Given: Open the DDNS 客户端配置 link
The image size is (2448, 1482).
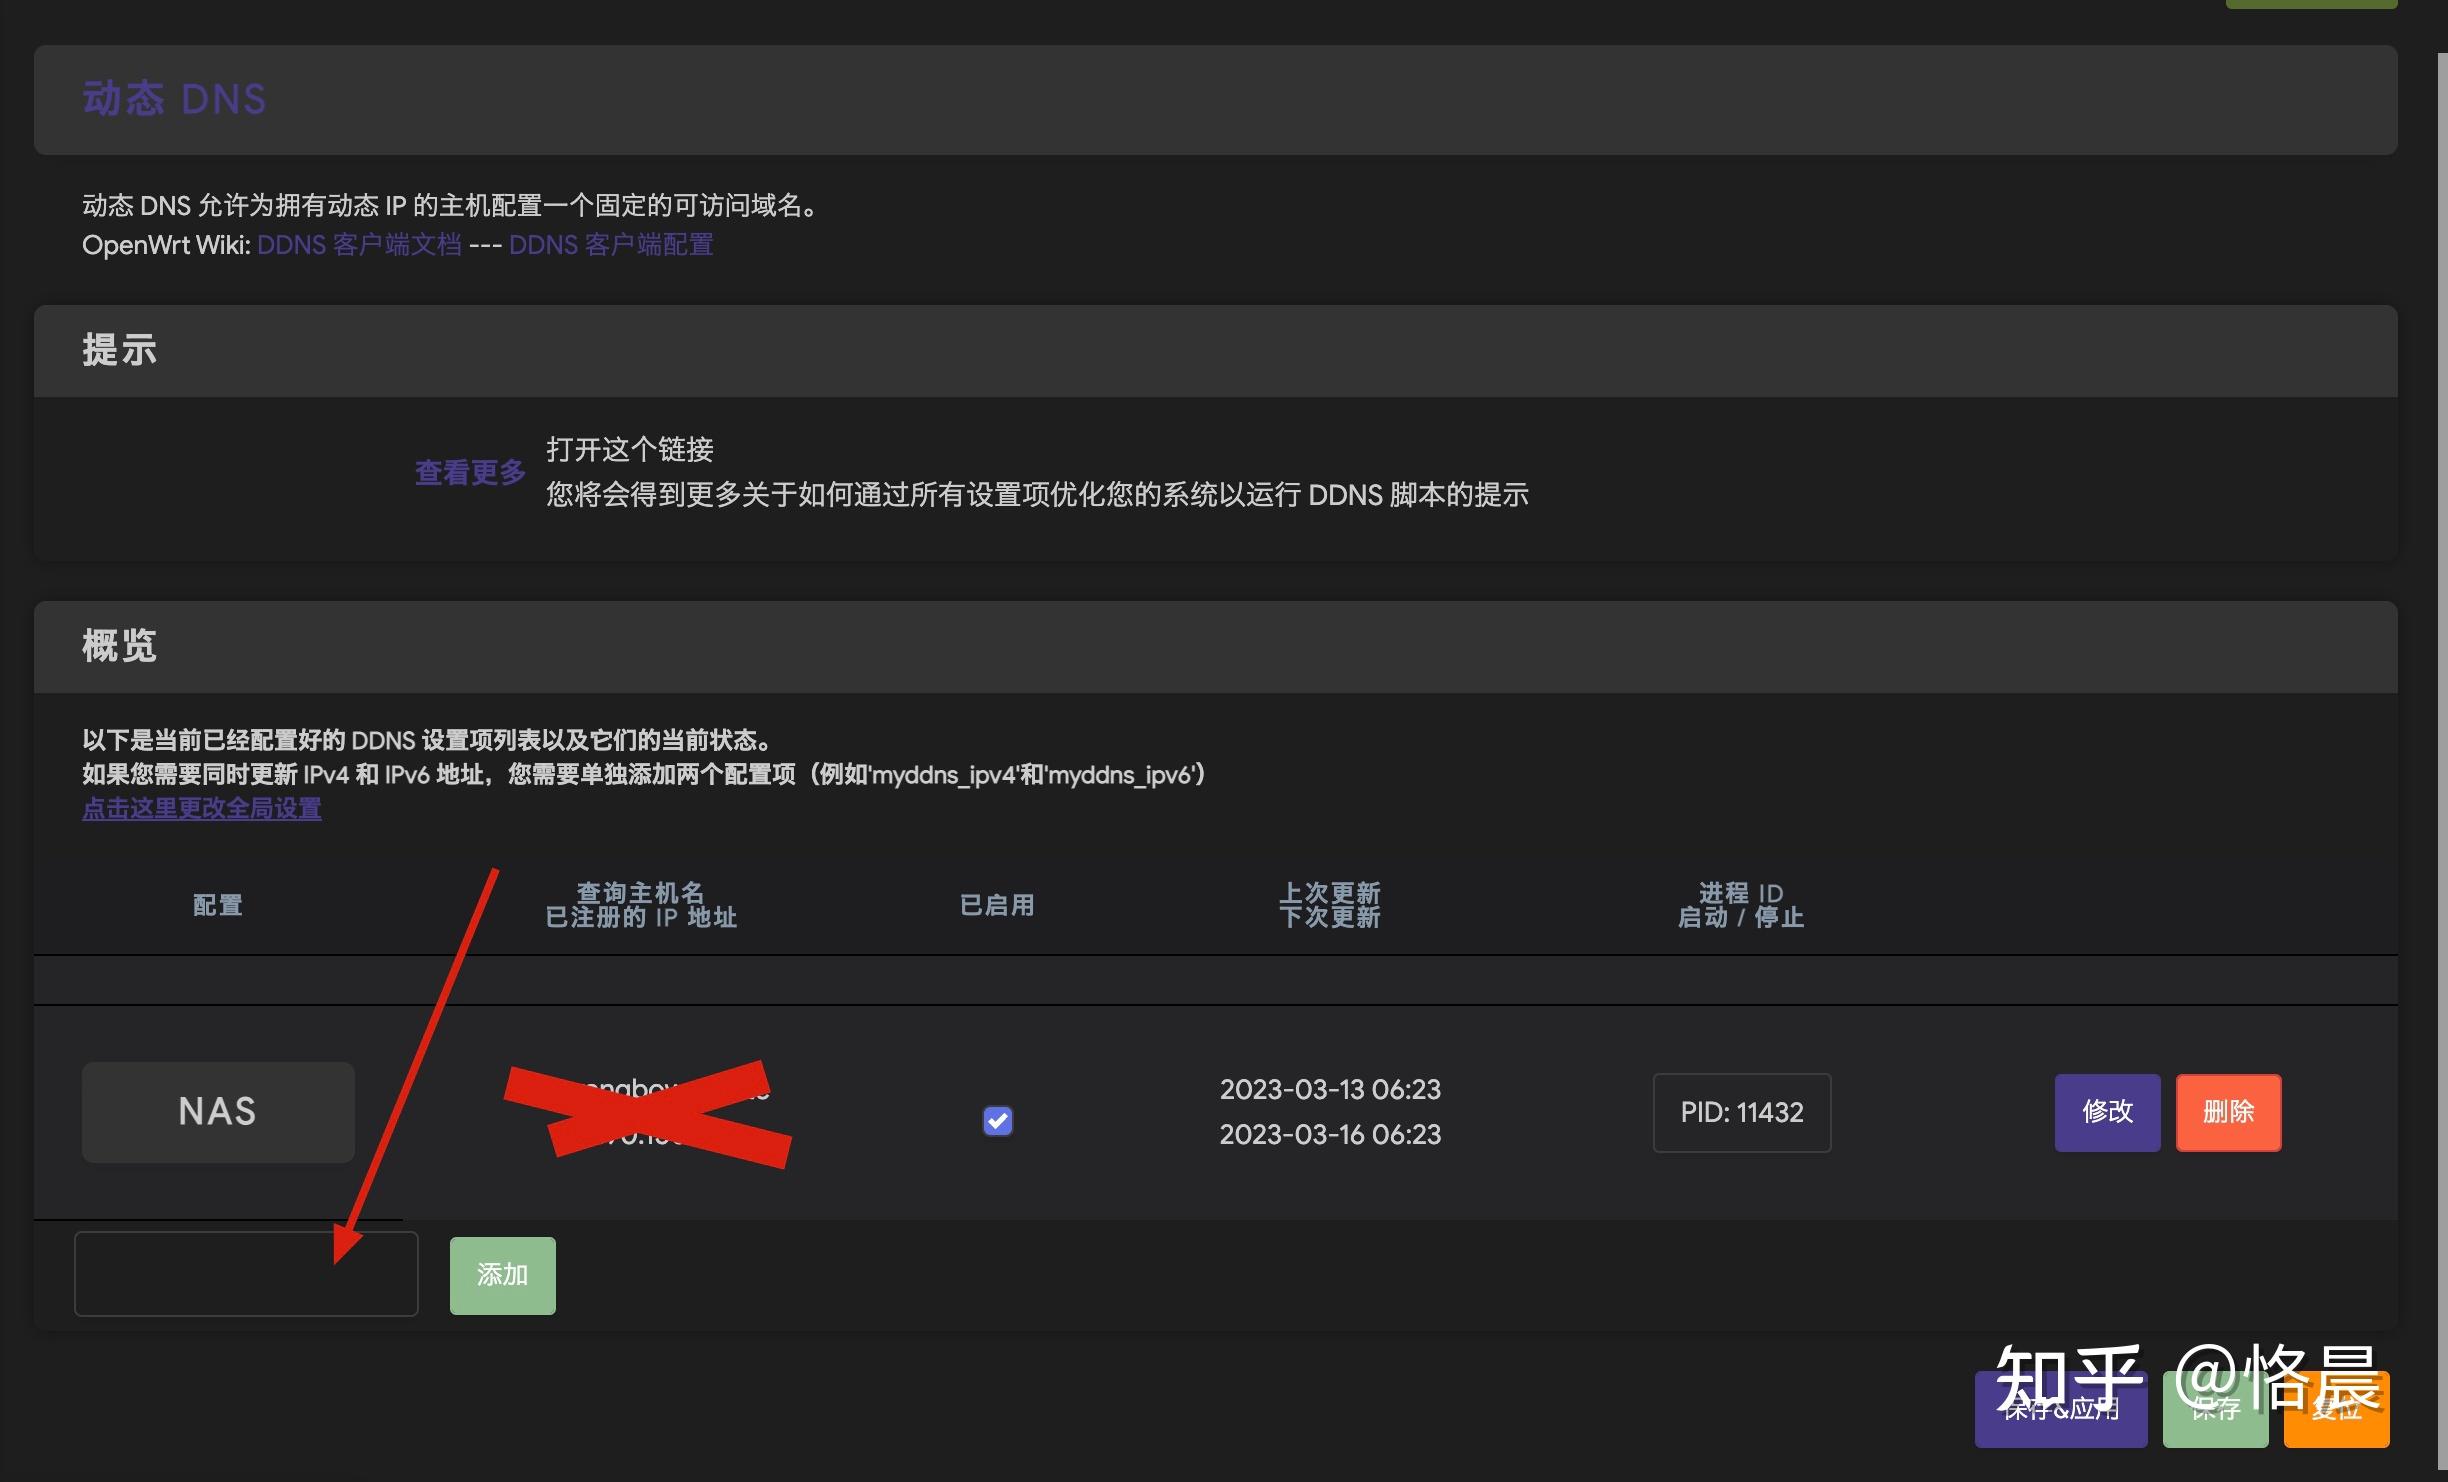Looking at the screenshot, I should pyautogui.click(x=611, y=244).
